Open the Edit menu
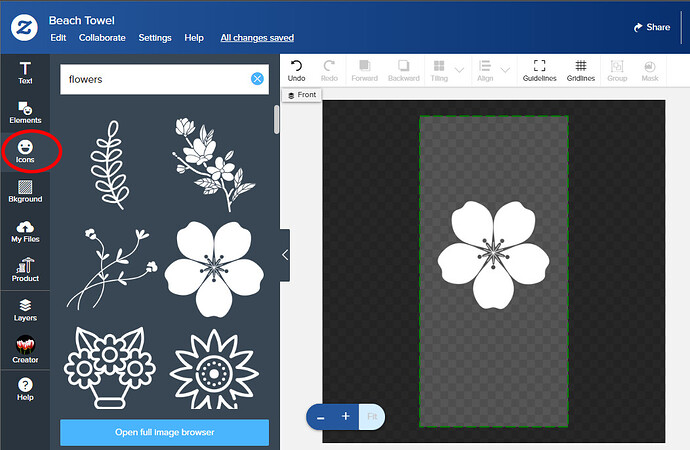 click(x=58, y=38)
